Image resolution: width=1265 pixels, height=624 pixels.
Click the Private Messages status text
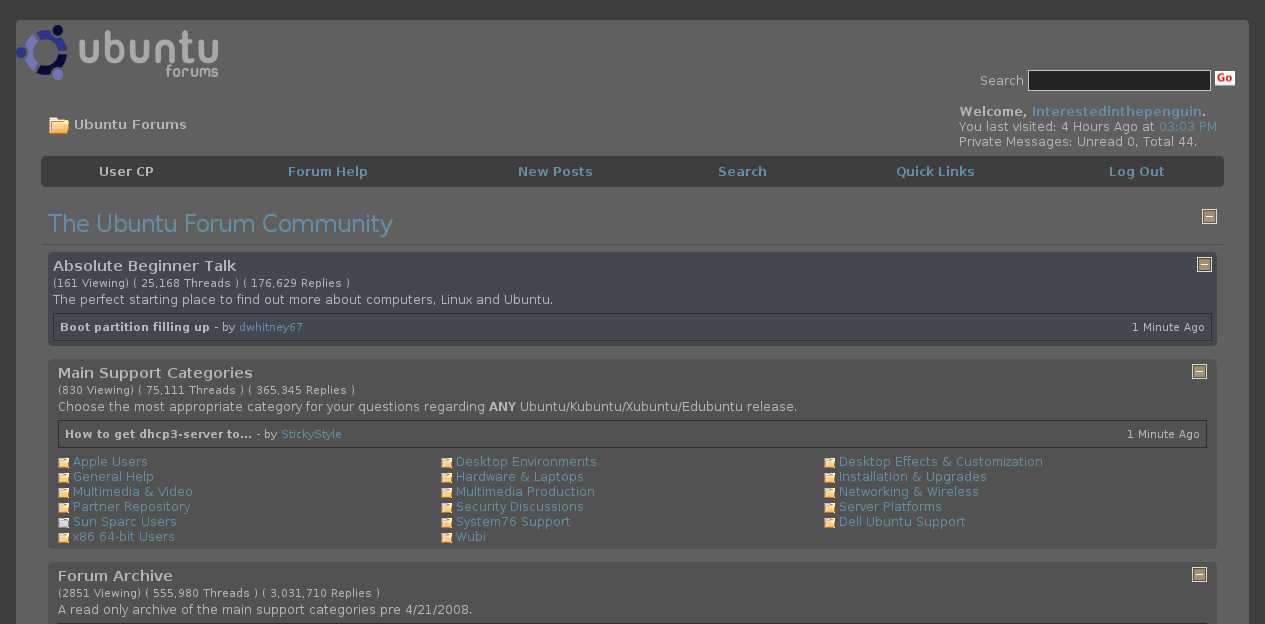pos(1078,142)
